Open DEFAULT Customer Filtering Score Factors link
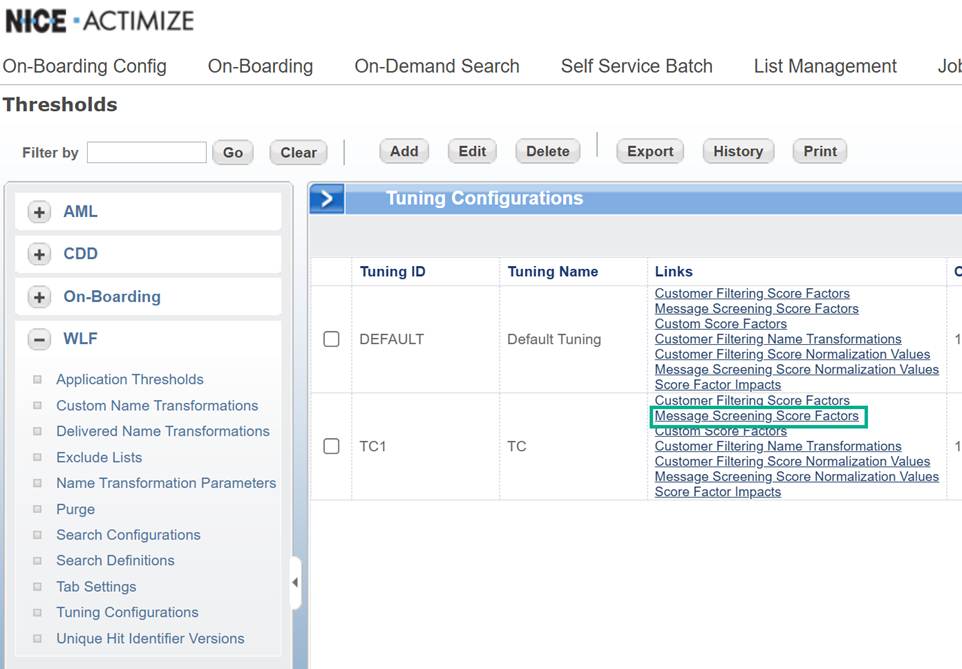 pos(752,293)
